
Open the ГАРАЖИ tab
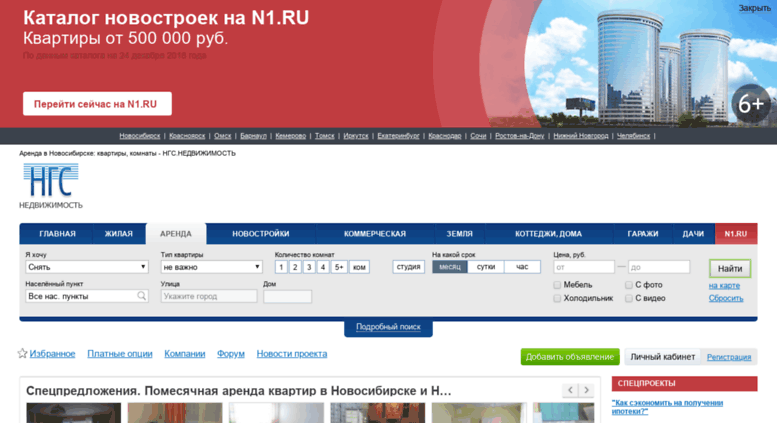point(643,234)
